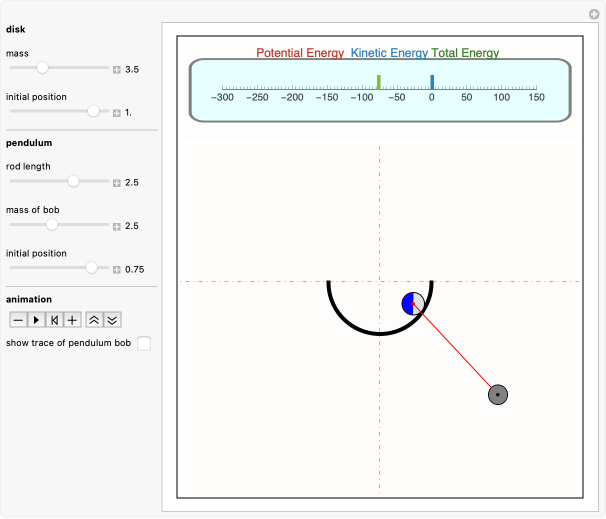Screen dimensions: 606x519
Task: Click the minus step-backward animation button
Action: coord(17,320)
